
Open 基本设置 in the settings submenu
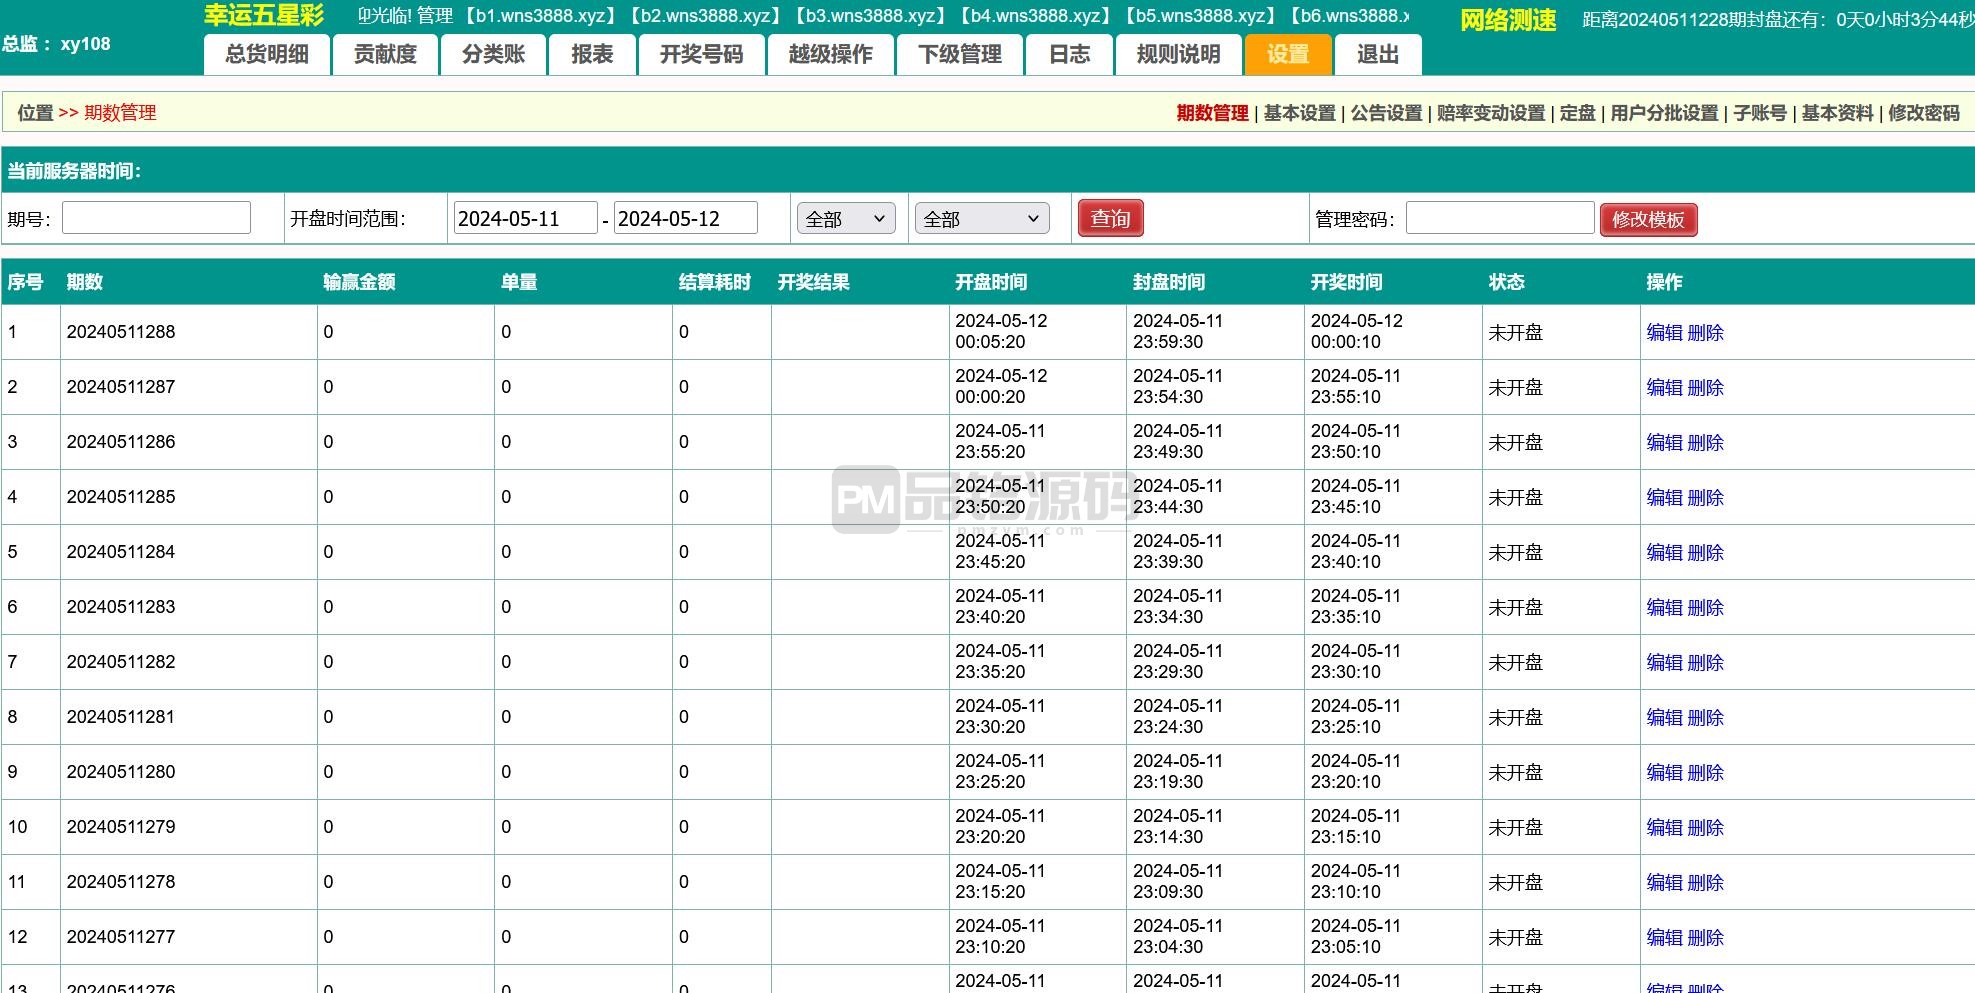click(x=1299, y=113)
